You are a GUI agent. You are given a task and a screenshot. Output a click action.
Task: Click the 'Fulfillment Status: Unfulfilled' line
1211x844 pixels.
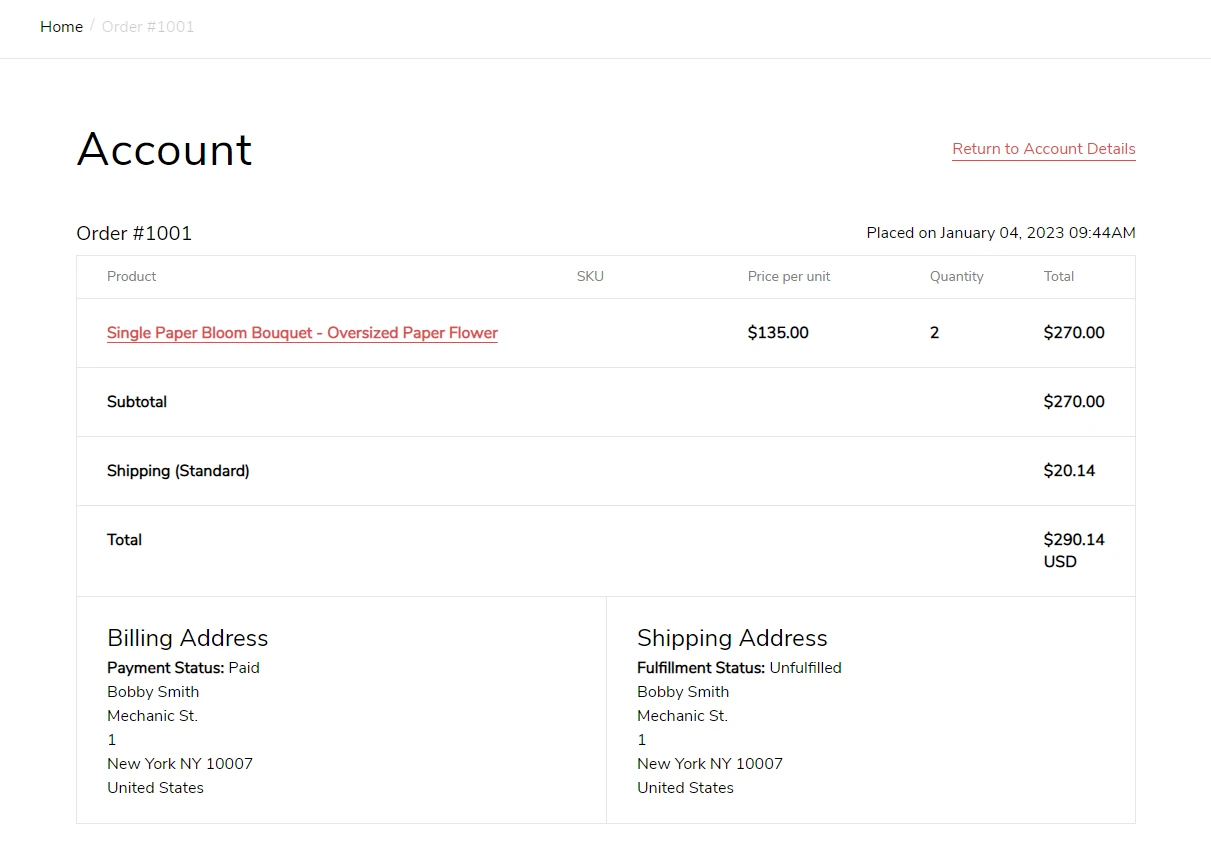(739, 668)
